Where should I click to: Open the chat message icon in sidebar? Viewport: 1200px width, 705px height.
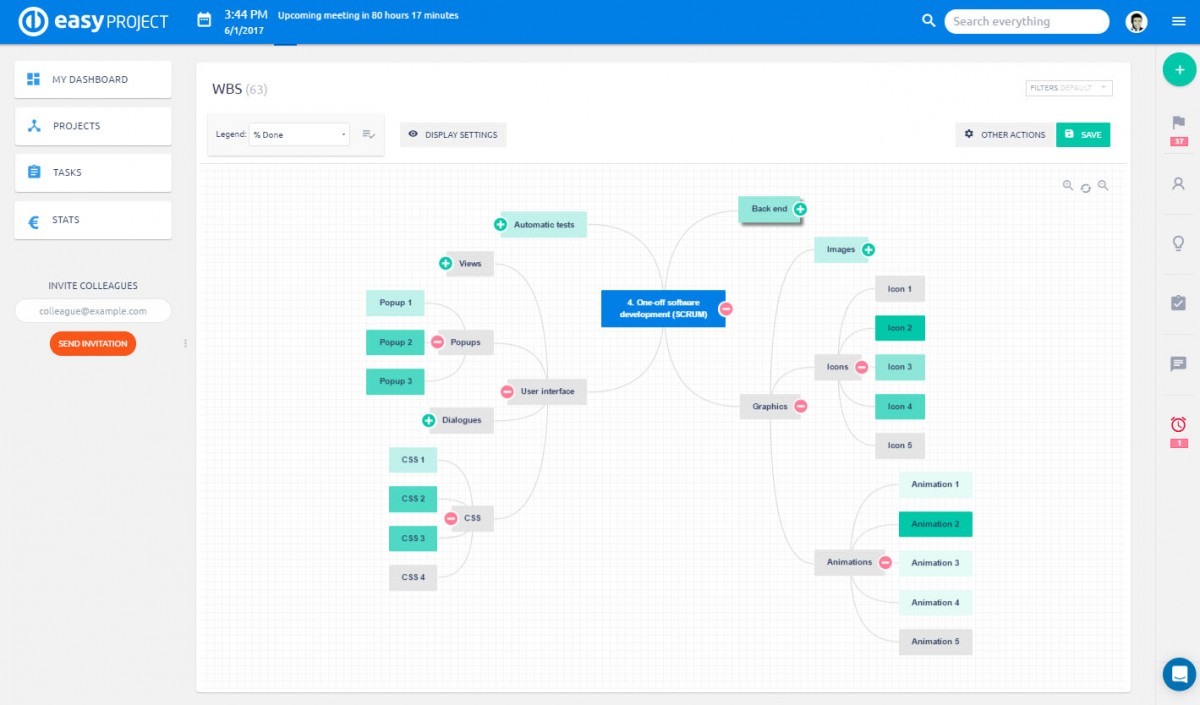click(1178, 364)
